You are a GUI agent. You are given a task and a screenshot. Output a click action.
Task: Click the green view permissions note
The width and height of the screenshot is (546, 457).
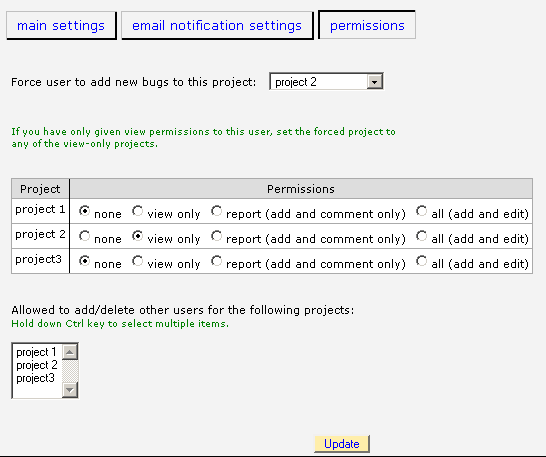coord(203,138)
